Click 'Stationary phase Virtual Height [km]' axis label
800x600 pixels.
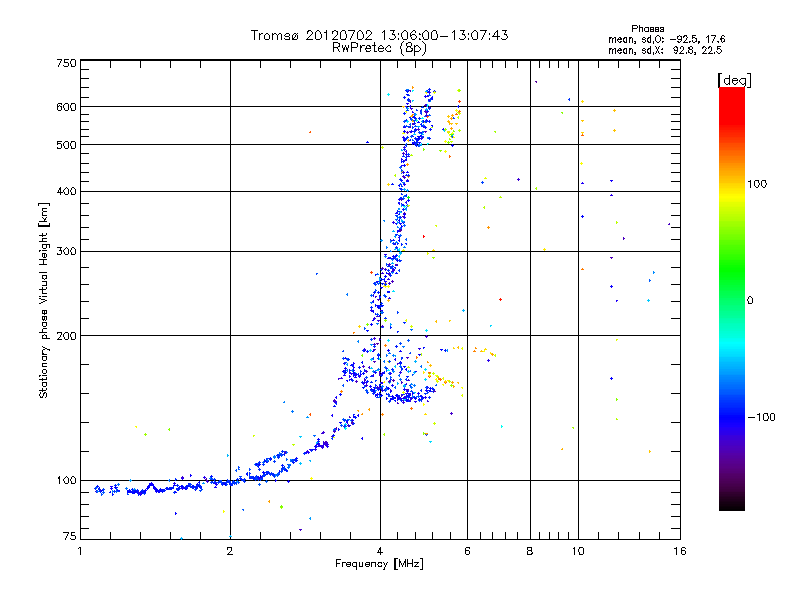pos(44,301)
